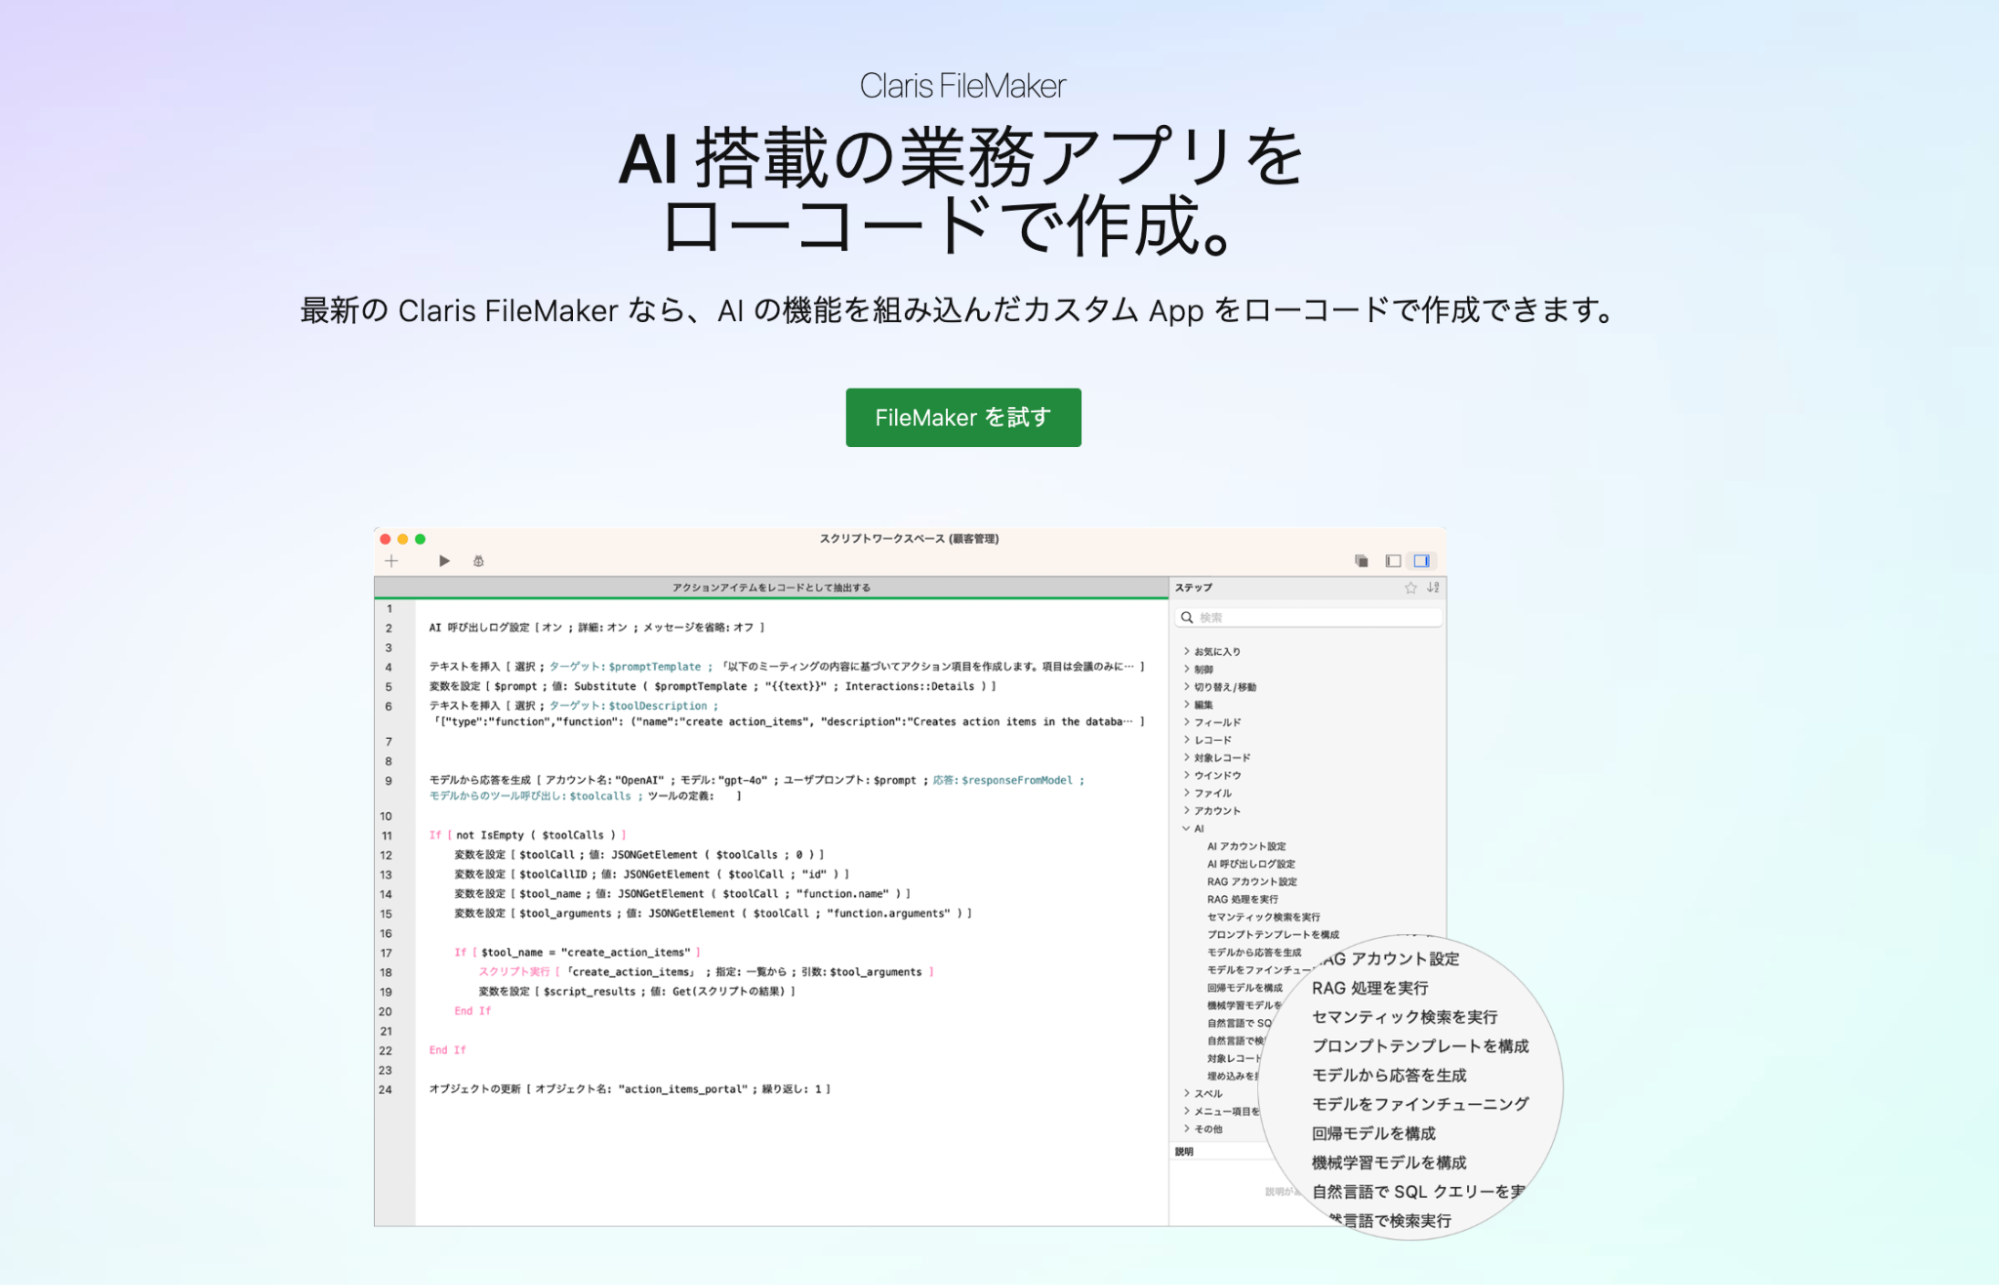This screenshot has height=1286, width=1999.
Task: Open the script debugger bug icon
Action: [x=479, y=561]
